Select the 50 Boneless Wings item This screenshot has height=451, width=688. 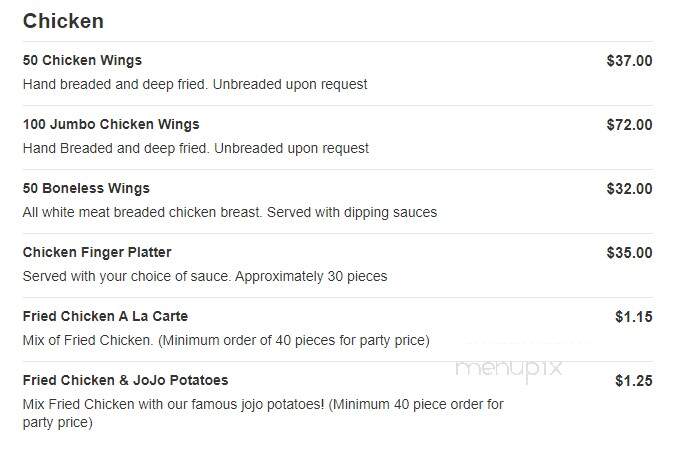(86, 188)
